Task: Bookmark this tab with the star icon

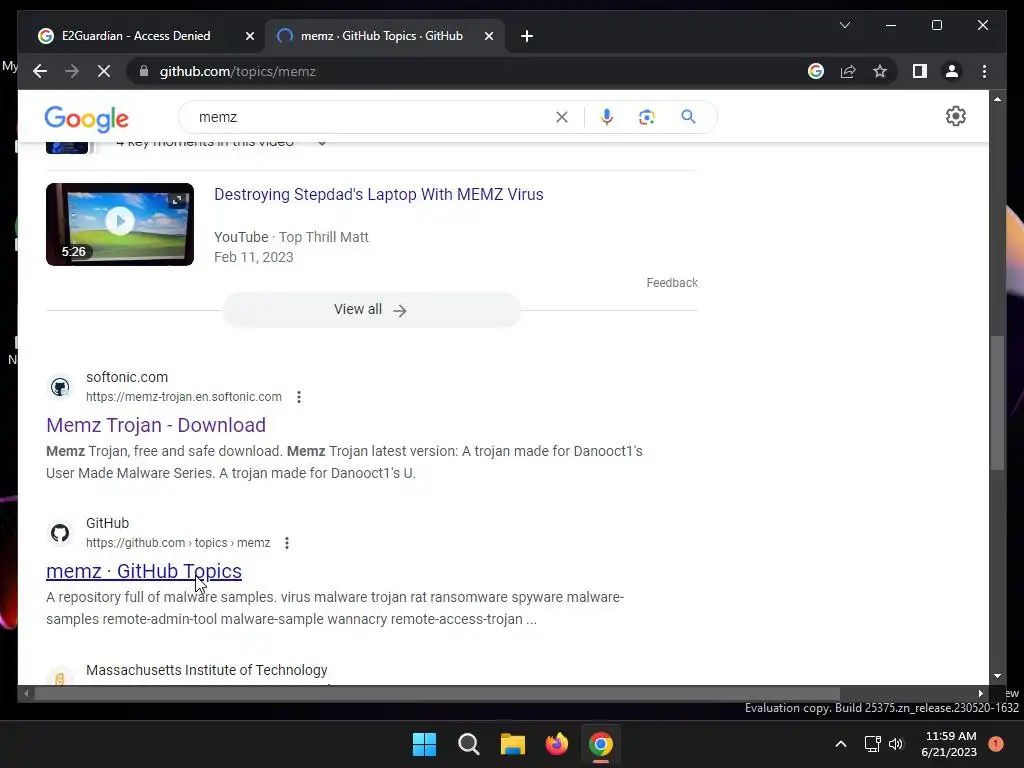Action: click(880, 71)
